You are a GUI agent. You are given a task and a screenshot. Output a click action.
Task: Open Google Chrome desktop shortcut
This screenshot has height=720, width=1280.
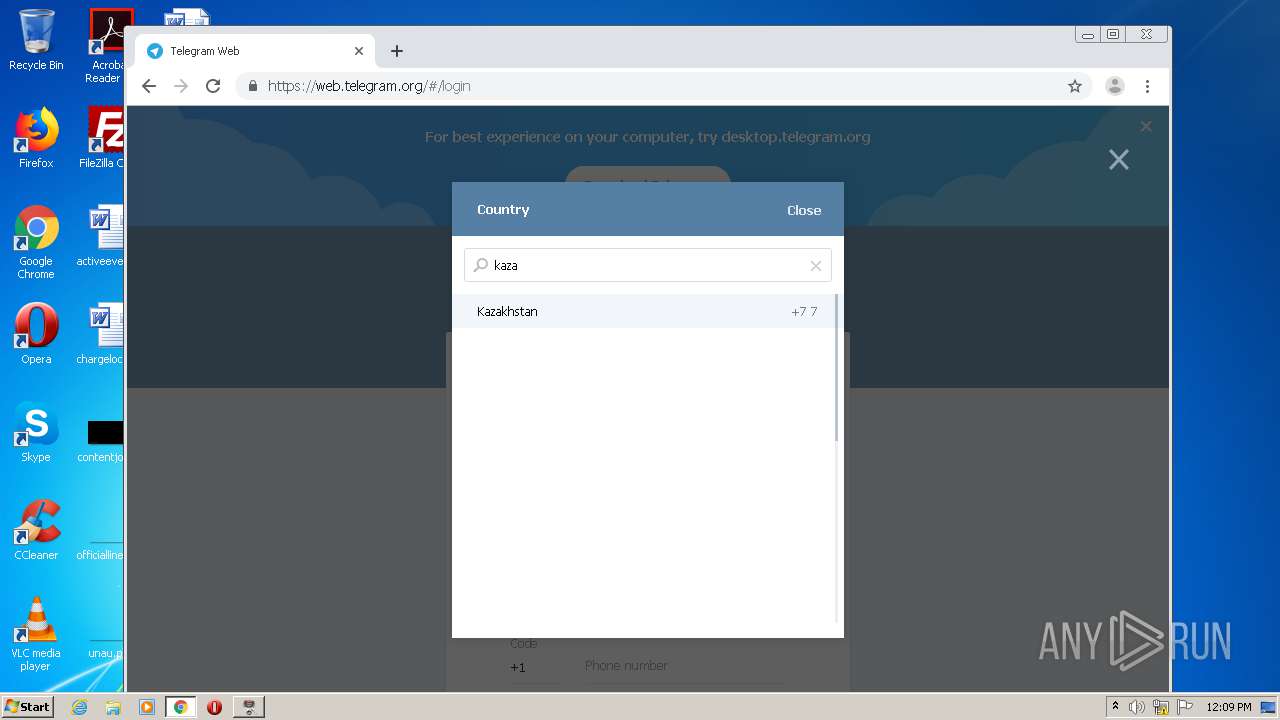tap(36, 243)
